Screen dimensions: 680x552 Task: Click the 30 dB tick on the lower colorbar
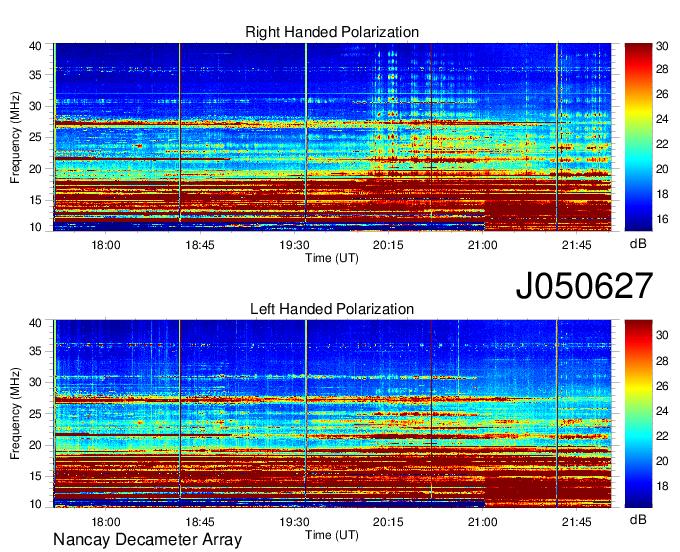click(662, 335)
